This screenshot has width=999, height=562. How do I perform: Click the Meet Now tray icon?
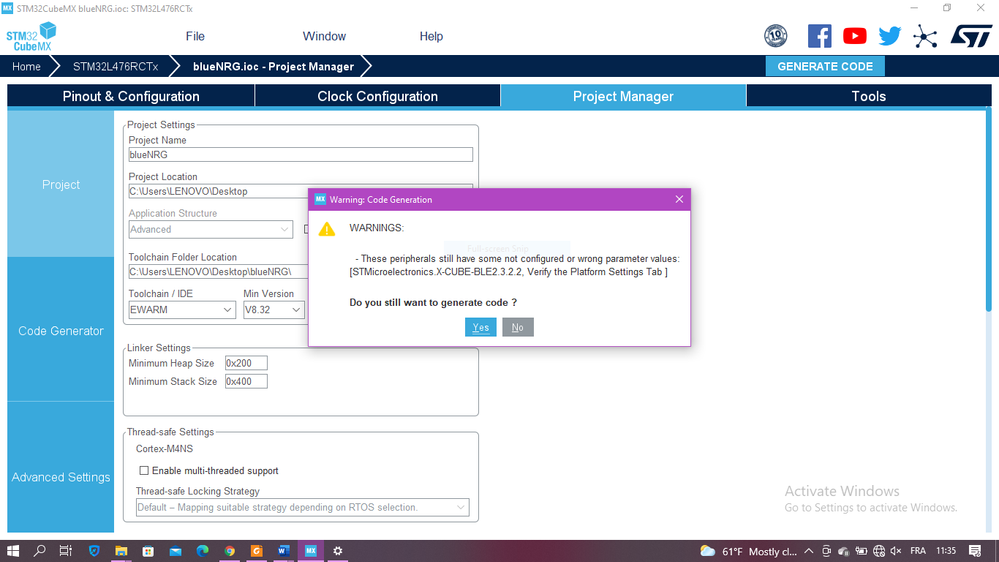coord(826,551)
